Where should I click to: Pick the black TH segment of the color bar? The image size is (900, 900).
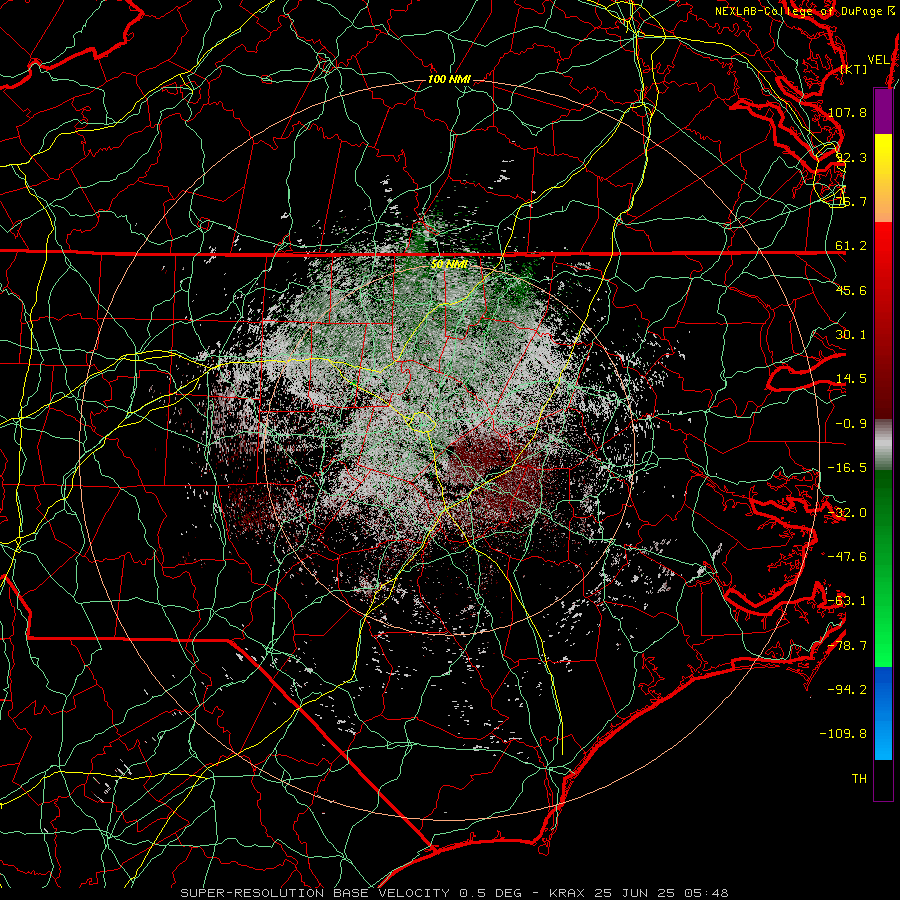point(883,779)
